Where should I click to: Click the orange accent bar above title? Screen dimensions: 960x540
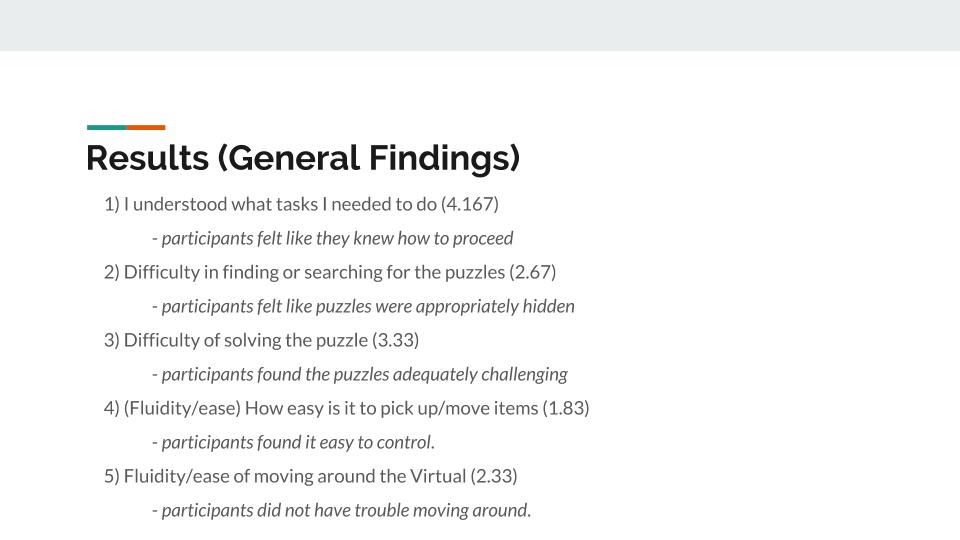[146, 127]
